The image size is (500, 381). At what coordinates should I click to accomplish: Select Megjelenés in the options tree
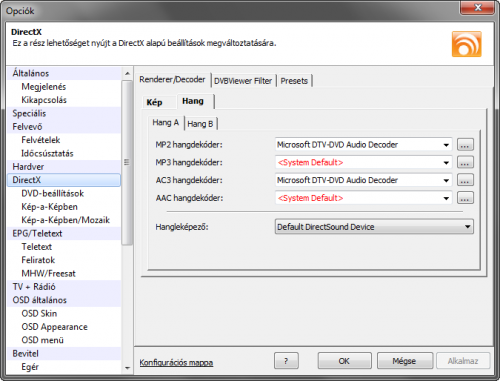click(64, 87)
